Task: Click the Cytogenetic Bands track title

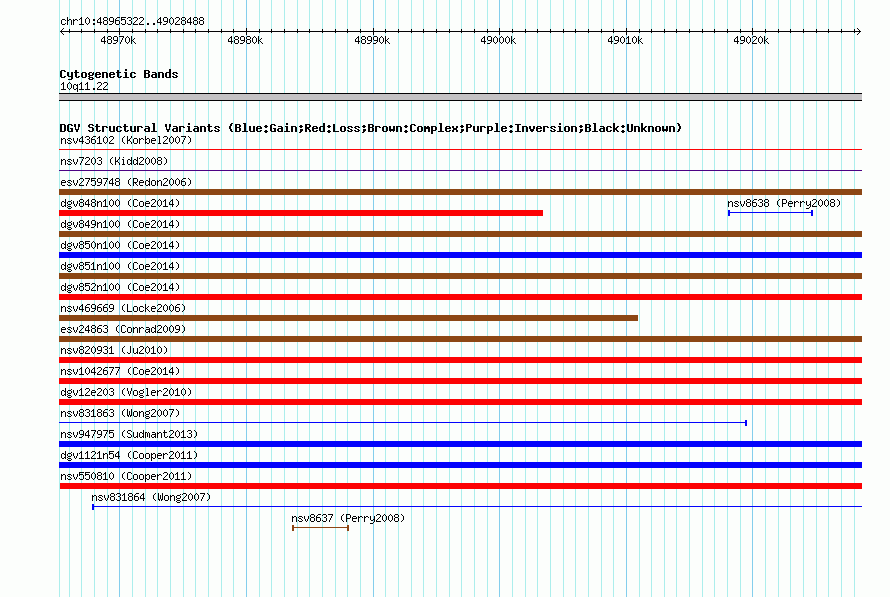Action: (x=119, y=74)
